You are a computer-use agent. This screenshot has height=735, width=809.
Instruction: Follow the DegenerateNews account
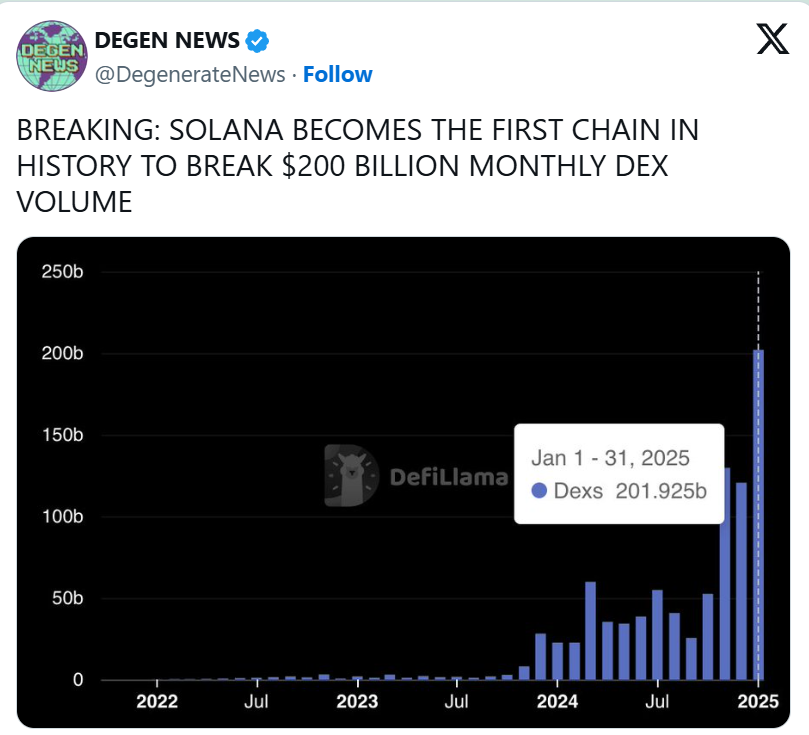(x=337, y=74)
